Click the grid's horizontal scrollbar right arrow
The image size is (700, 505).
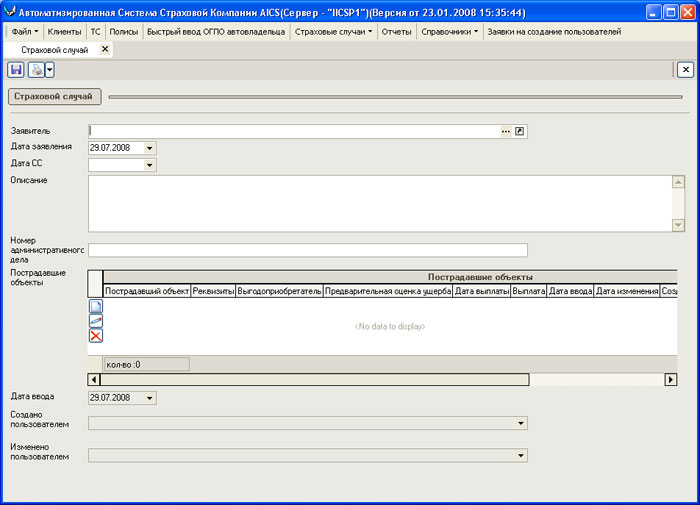671,380
